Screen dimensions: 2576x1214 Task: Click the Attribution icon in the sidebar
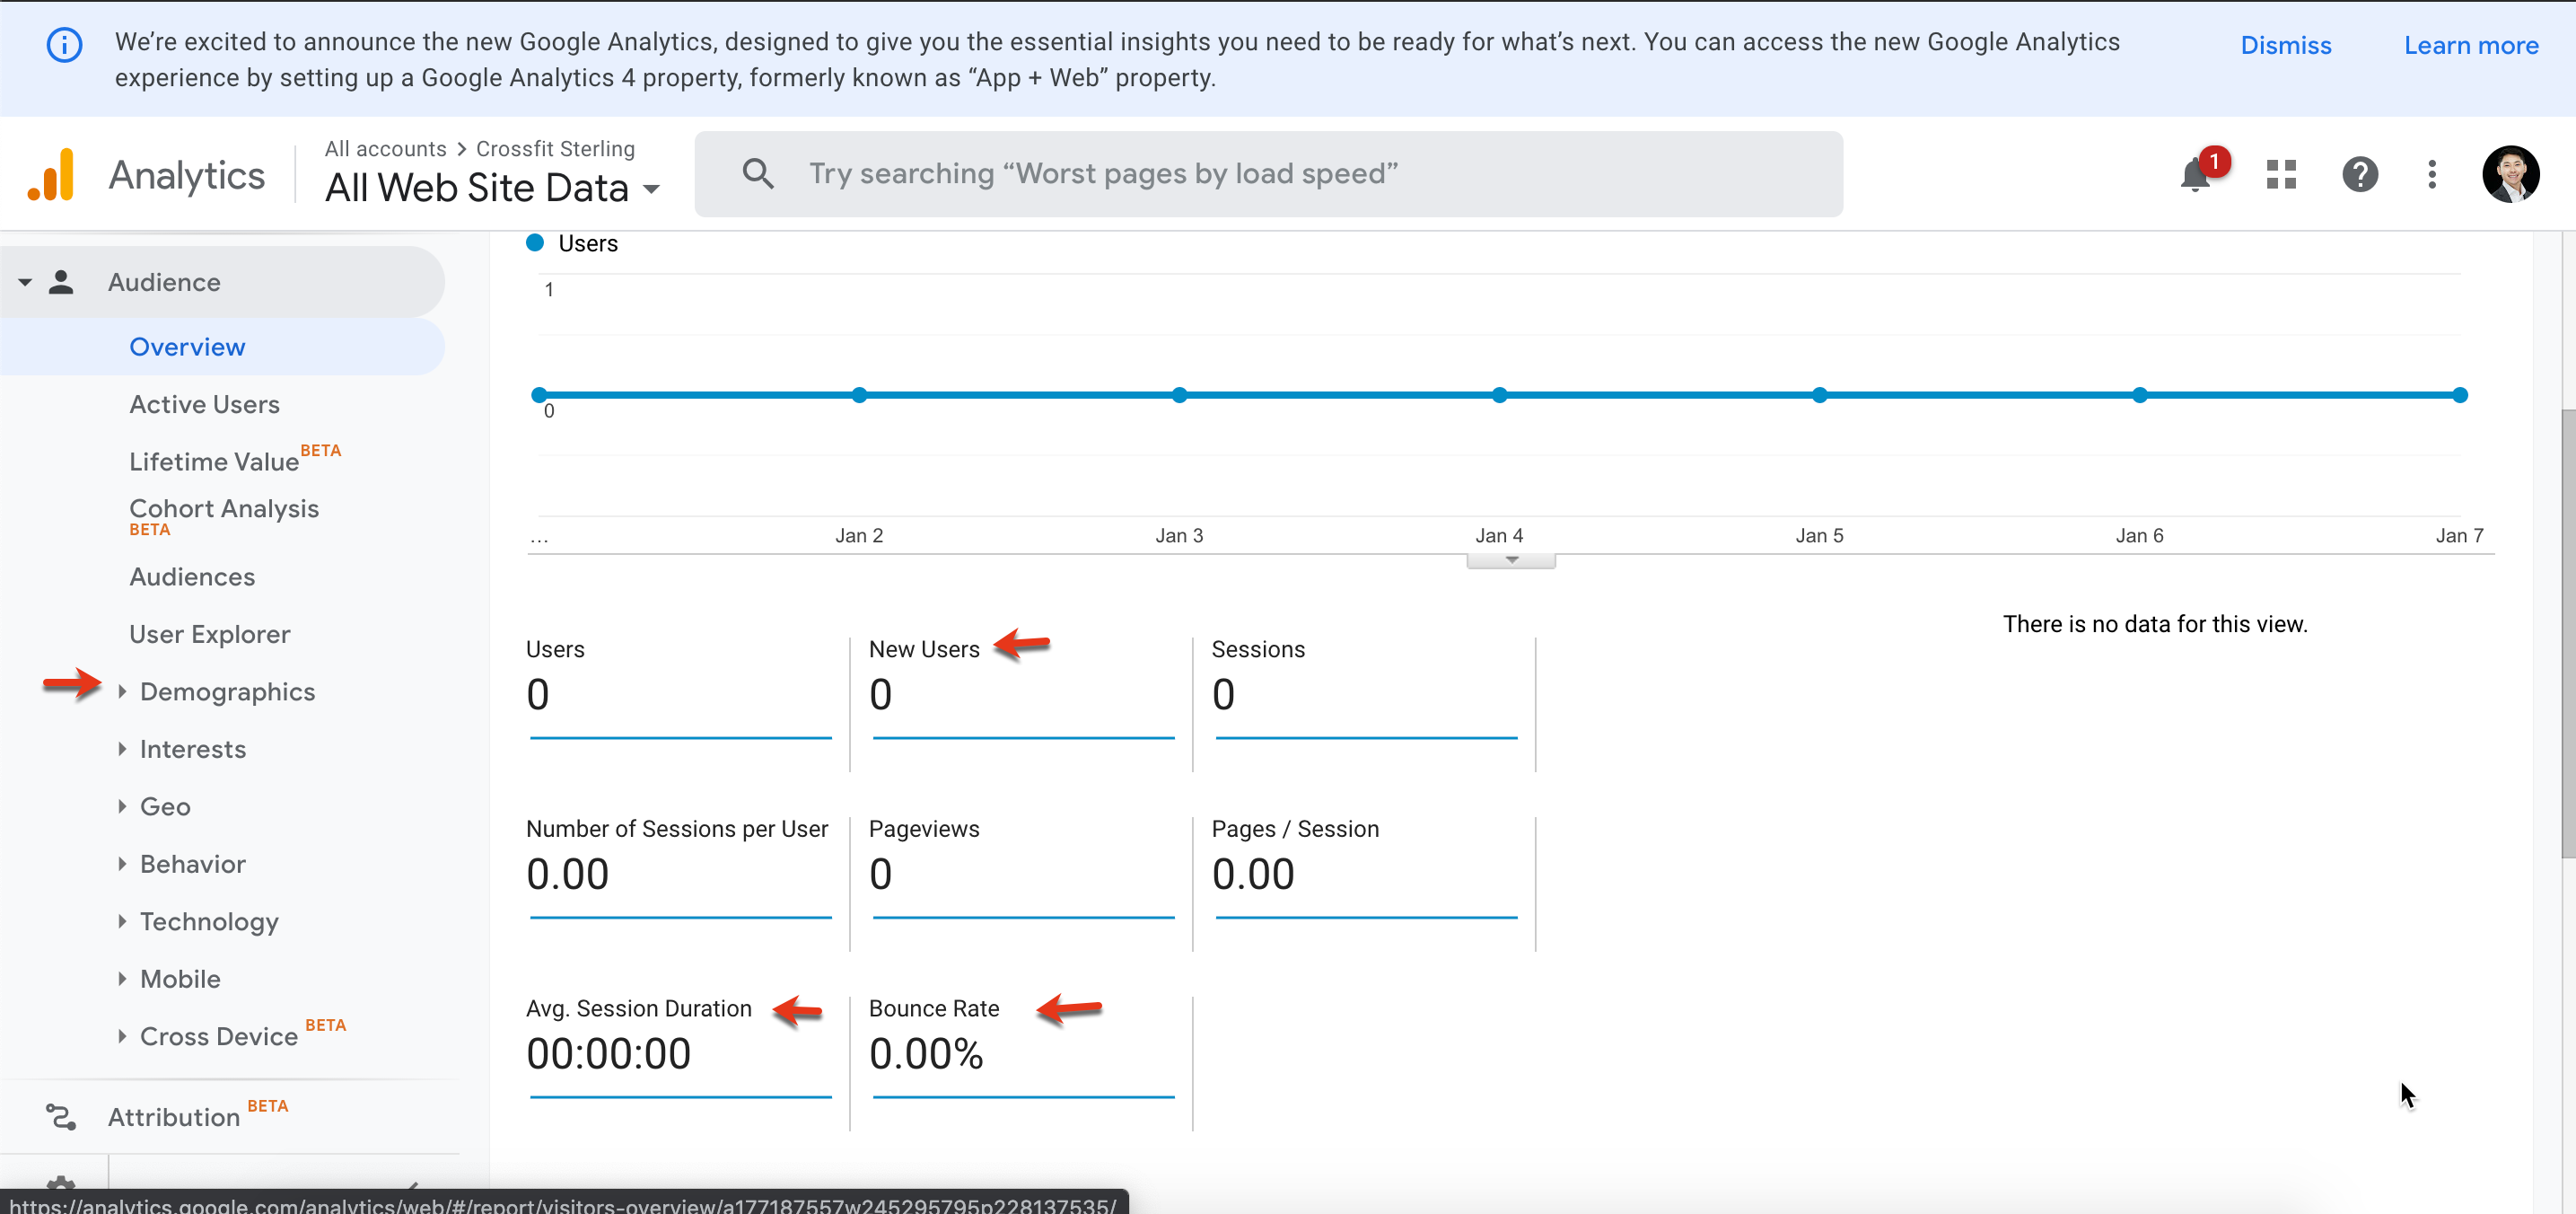click(61, 1116)
